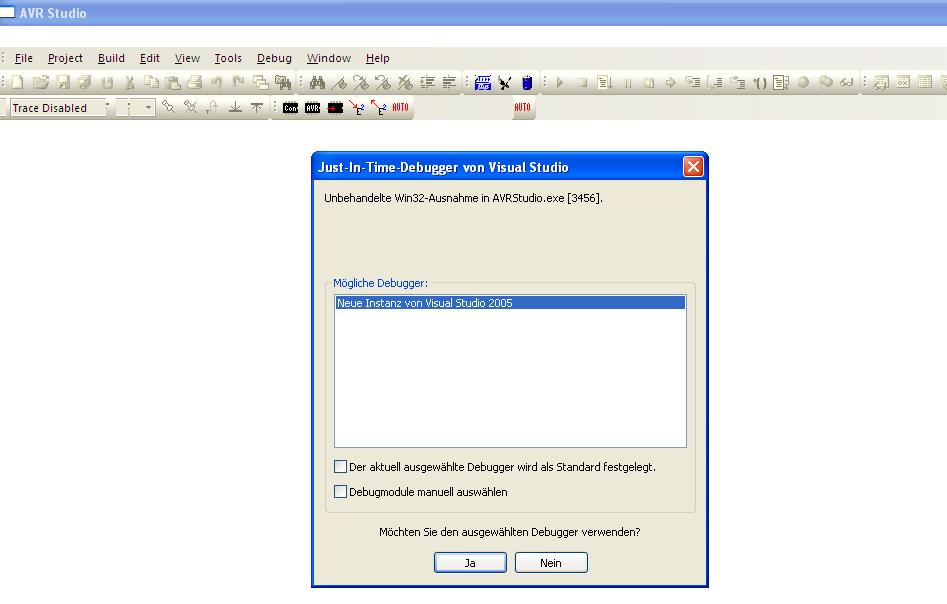Open the Debug menu
This screenshot has height=604, width=947.
[x=274, y=58]
